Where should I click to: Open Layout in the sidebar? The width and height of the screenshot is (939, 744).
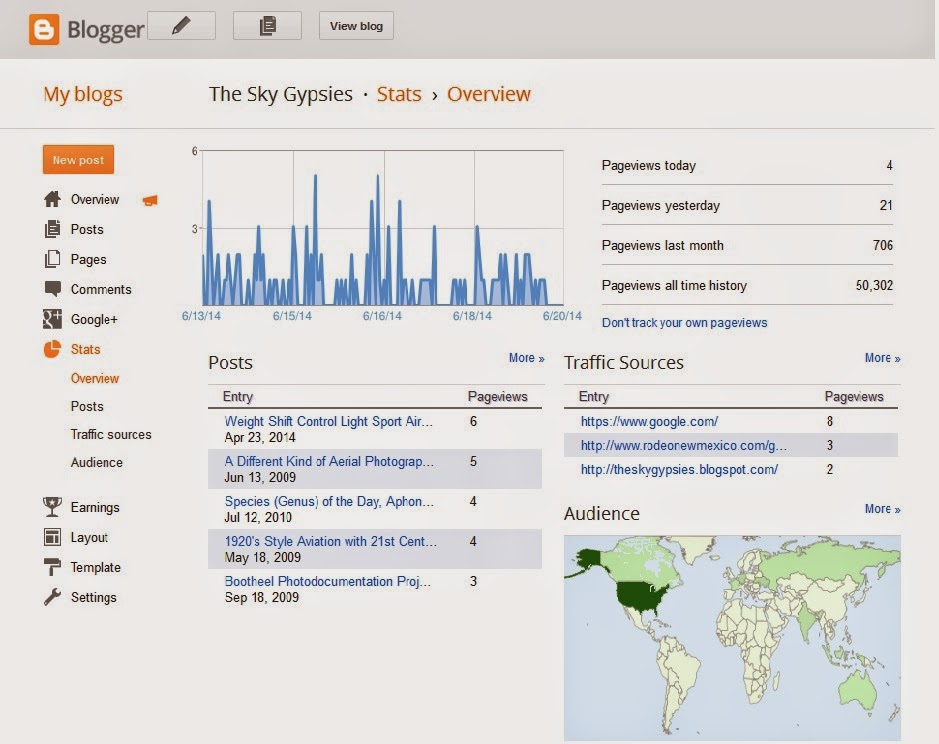coord(89,537)
